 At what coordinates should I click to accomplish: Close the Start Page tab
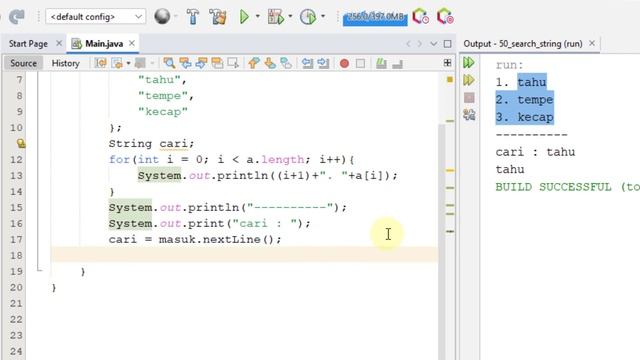click(59, 43)
